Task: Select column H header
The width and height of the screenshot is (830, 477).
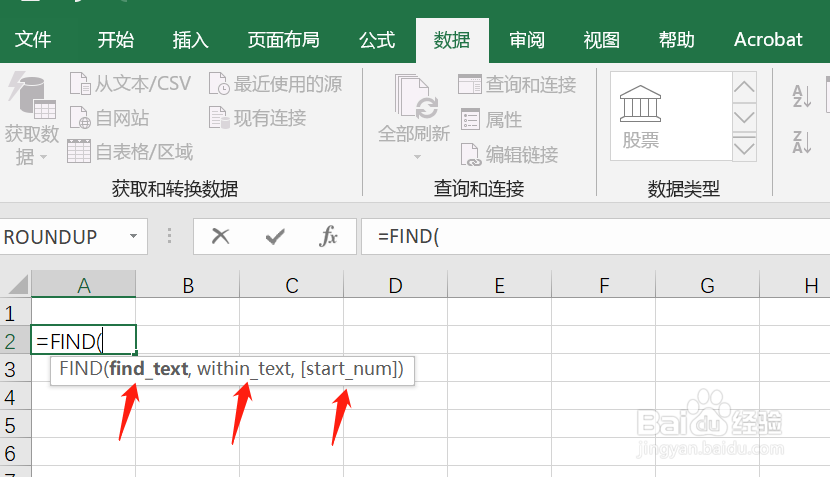Action: point(795,285)
